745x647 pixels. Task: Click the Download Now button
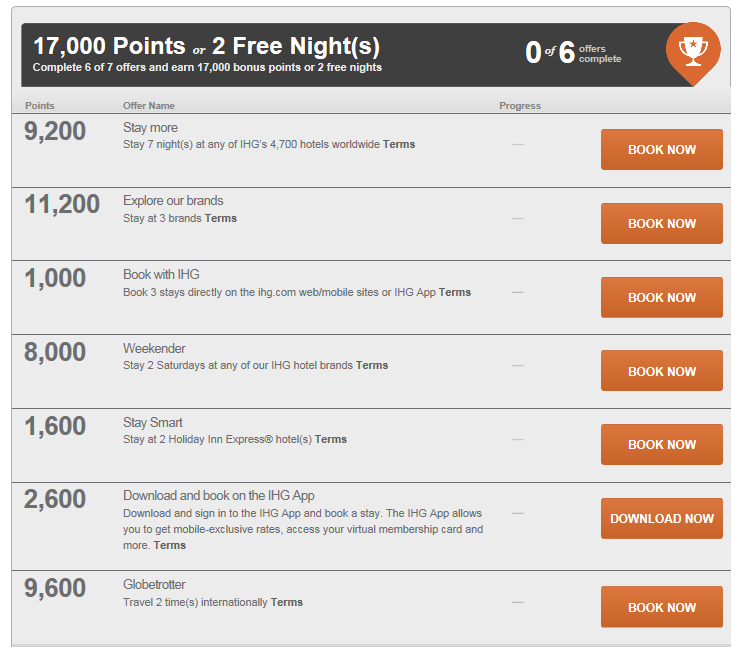[x=662, y=518]
